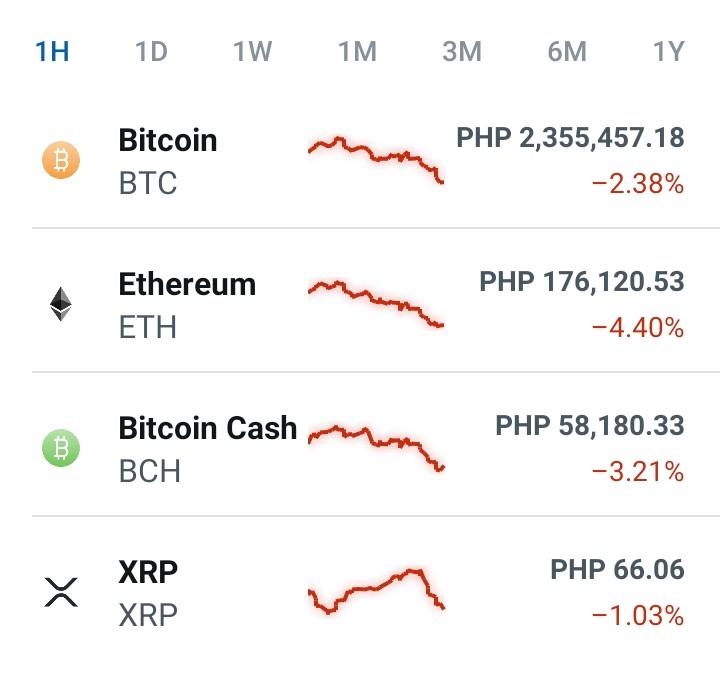Select the 1H time range tab
This screenshot has height=691, width=720.
click(52, 51)
